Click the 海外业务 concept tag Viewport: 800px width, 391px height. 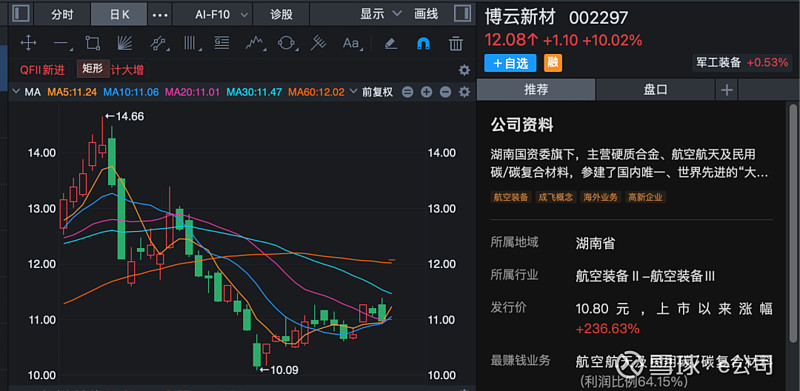pos(601,197)
